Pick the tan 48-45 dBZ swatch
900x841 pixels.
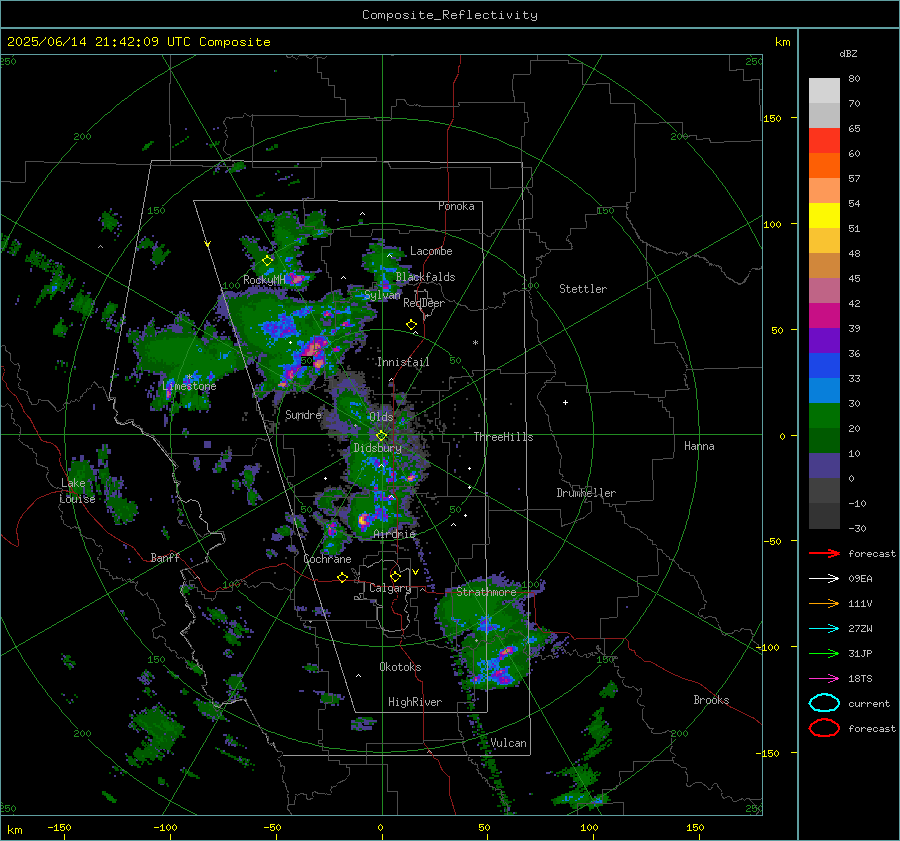[x=824, y=265]
